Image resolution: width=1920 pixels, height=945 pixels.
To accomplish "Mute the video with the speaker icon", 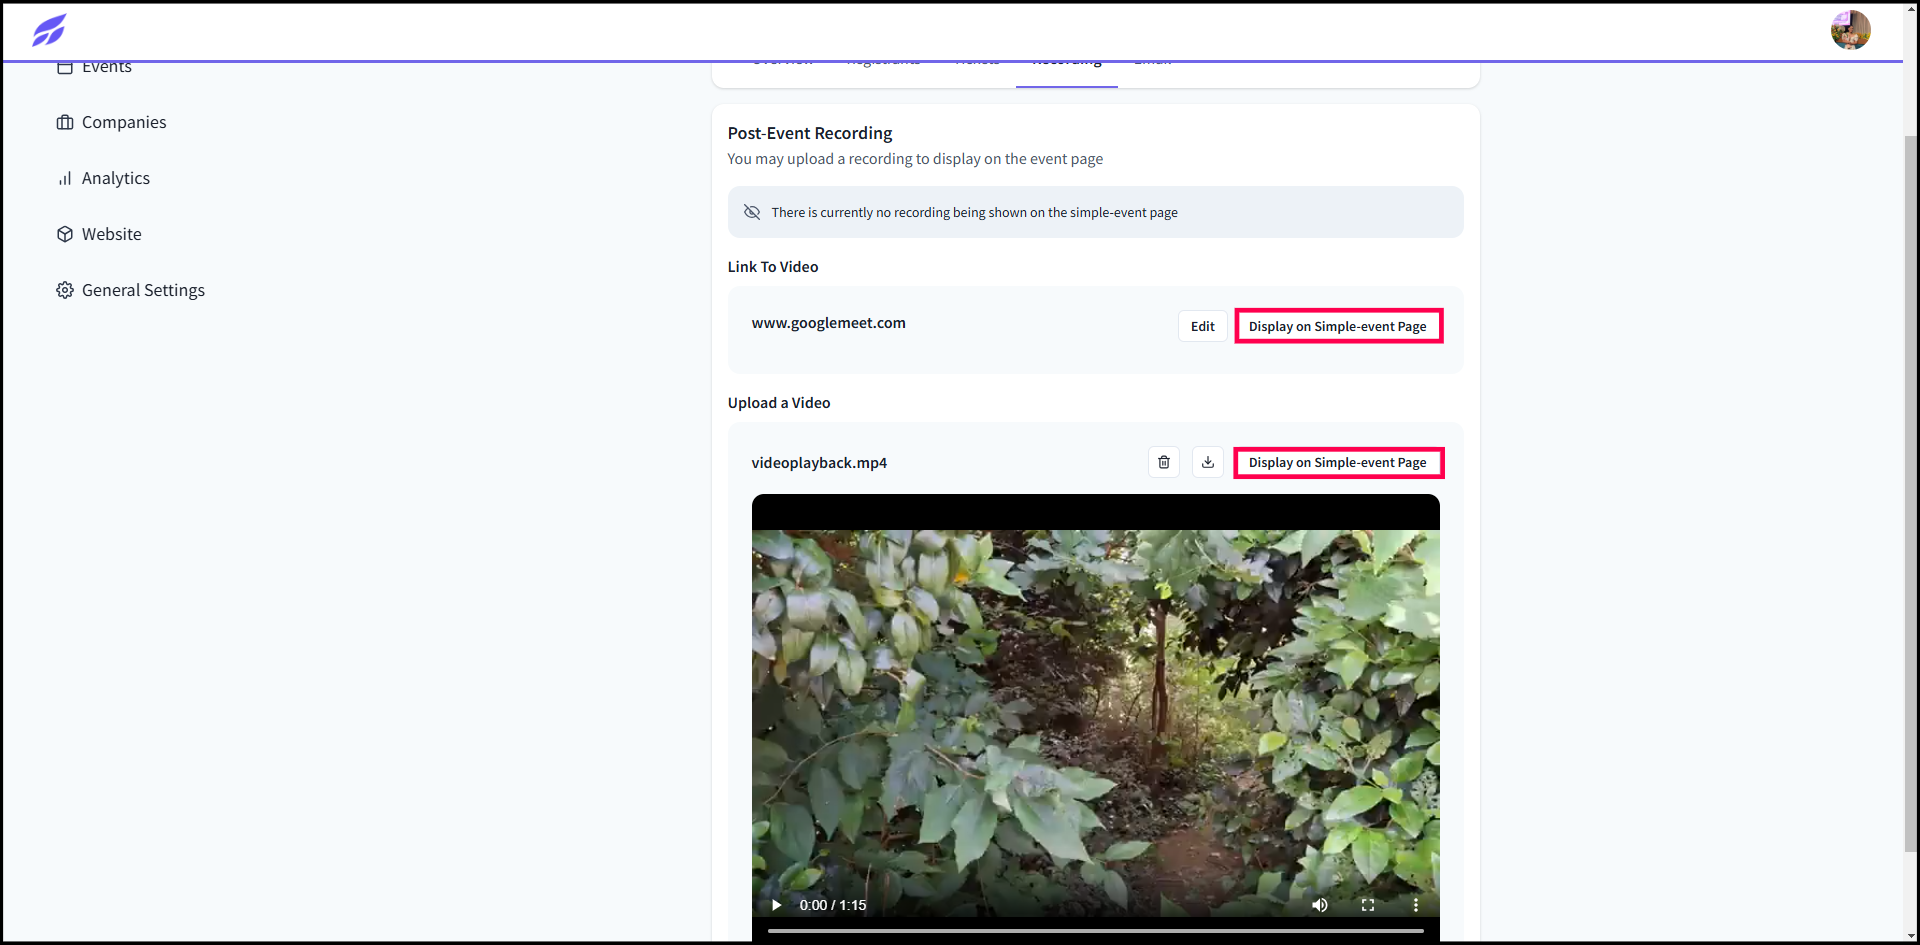I will point(1320,905).
